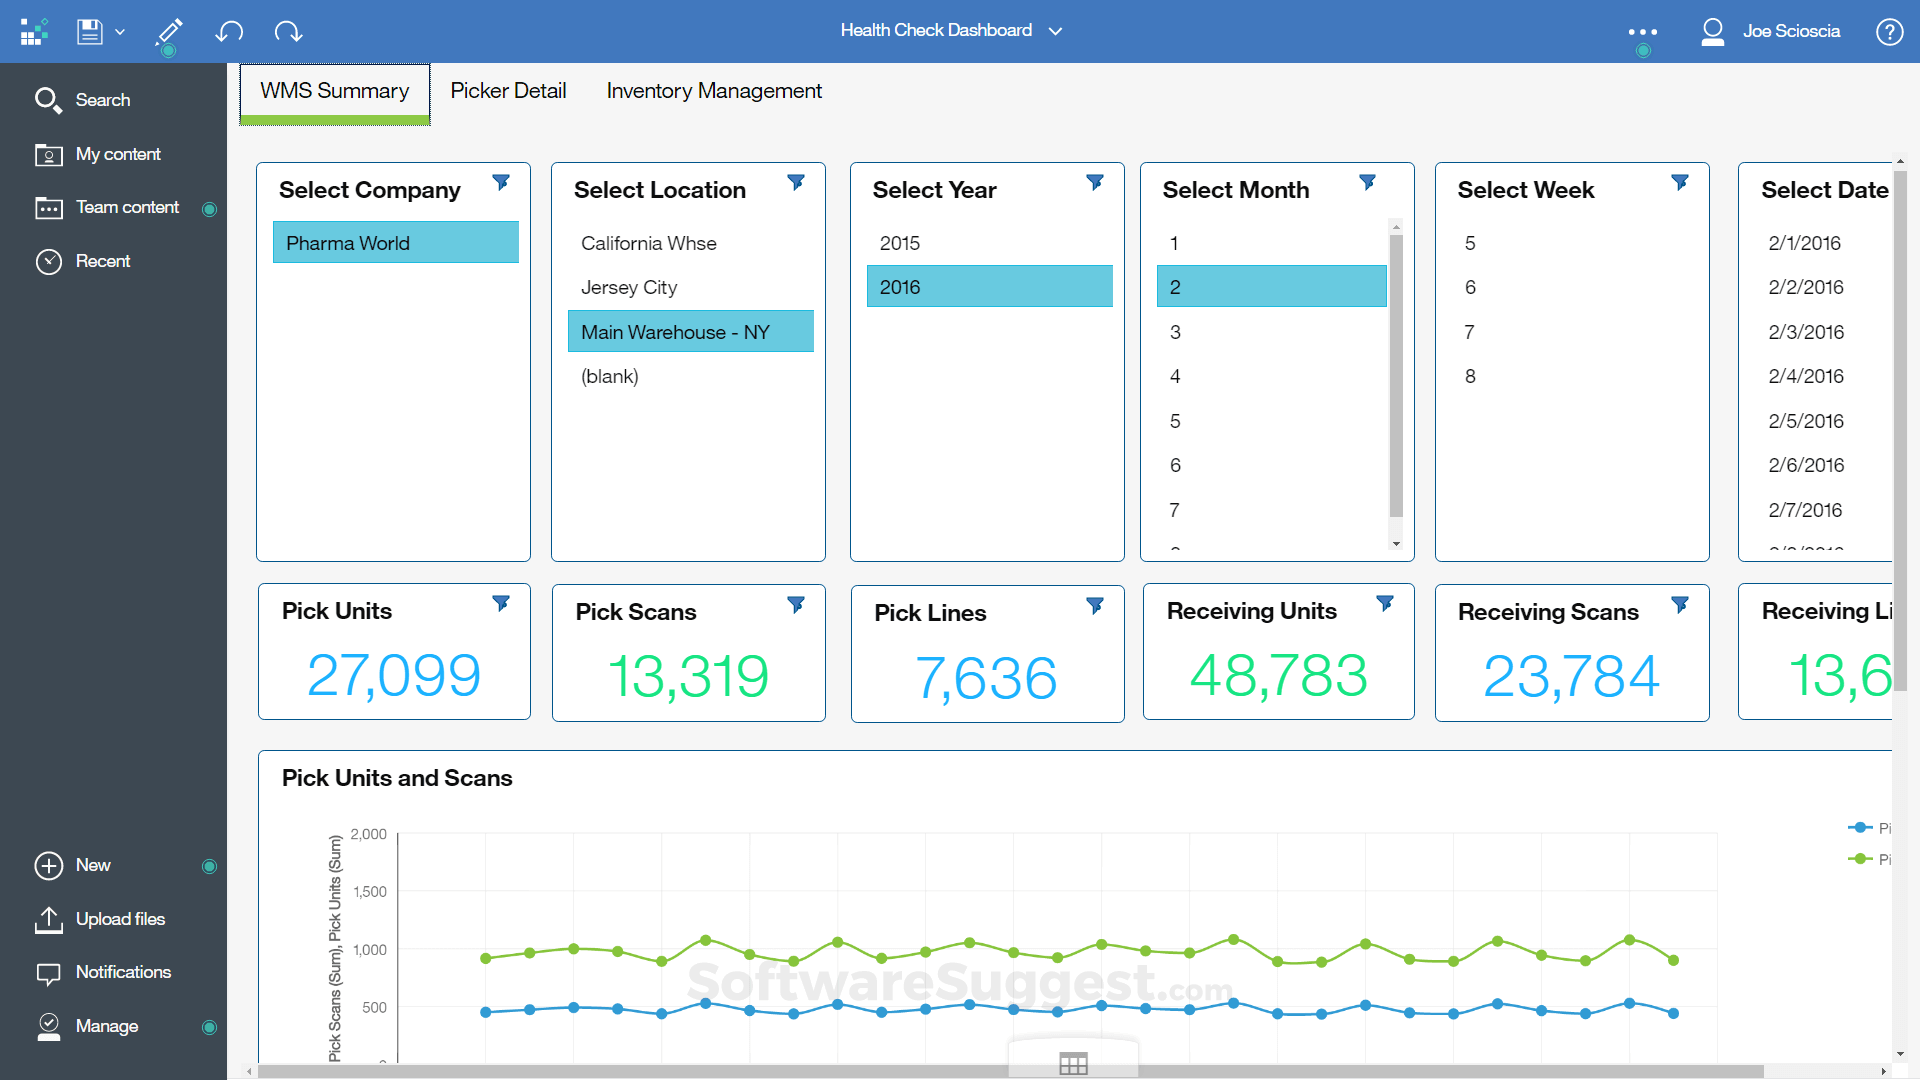Expand the Health Check Dashboard title dropdown
Image resolution: width=1920 pixels, height=1080 pixels.
1055,31
